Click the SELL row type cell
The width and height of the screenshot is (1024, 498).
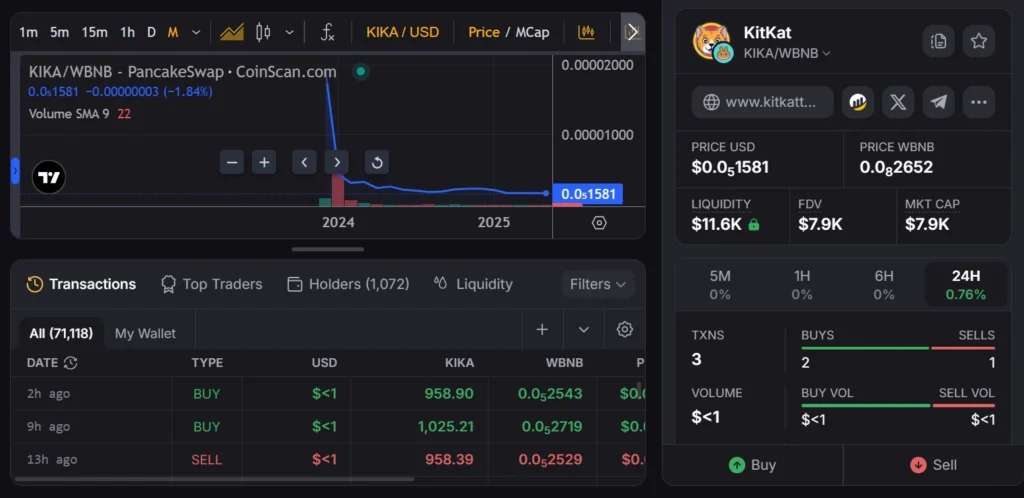tap(206, 459)
